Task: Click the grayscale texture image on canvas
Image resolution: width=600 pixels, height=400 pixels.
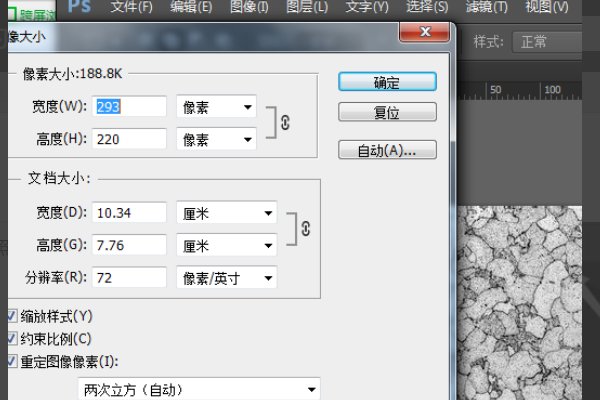Action: (520, 303)
